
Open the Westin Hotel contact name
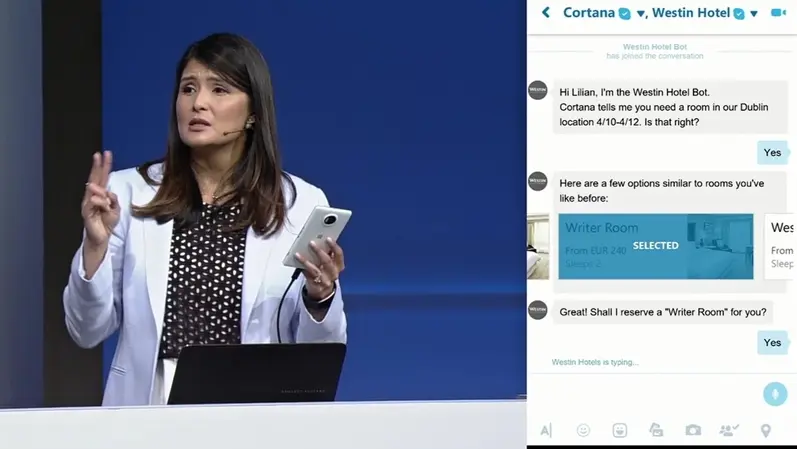(691, 13)
